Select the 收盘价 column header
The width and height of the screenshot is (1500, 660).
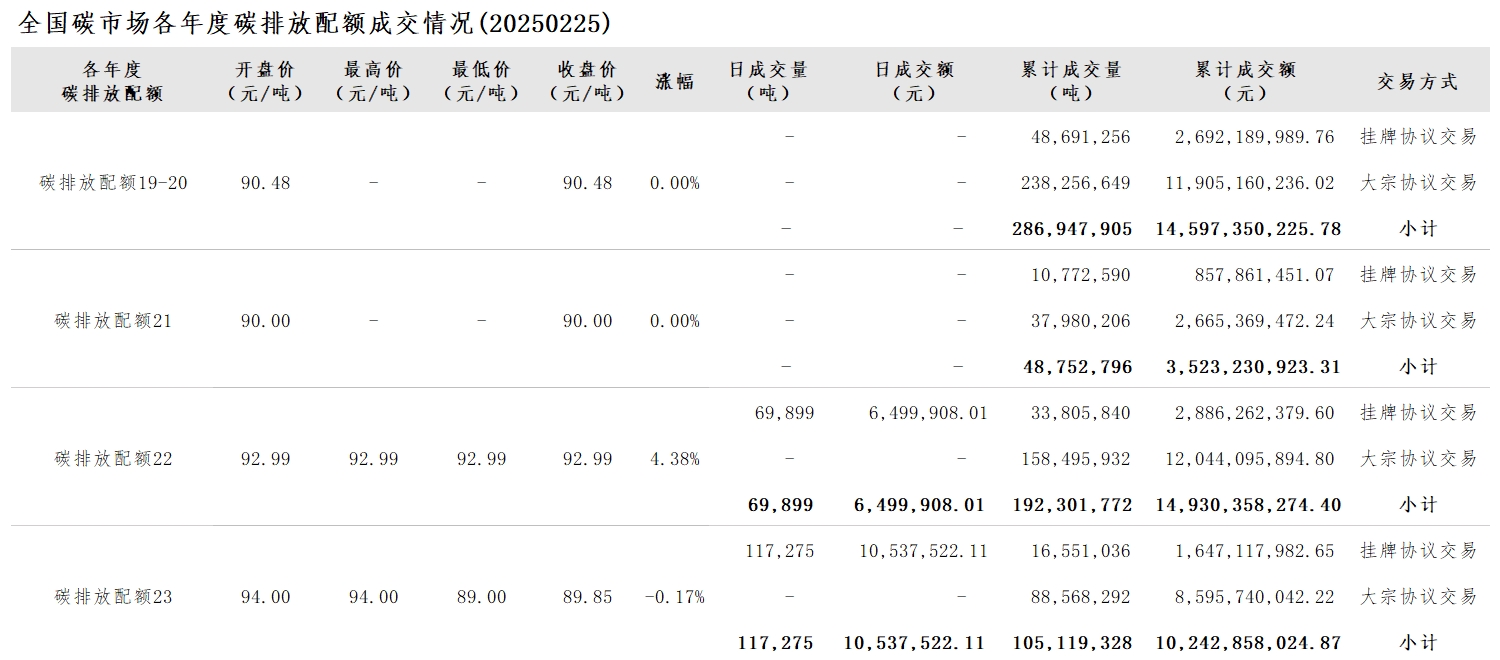pos(588,82)
